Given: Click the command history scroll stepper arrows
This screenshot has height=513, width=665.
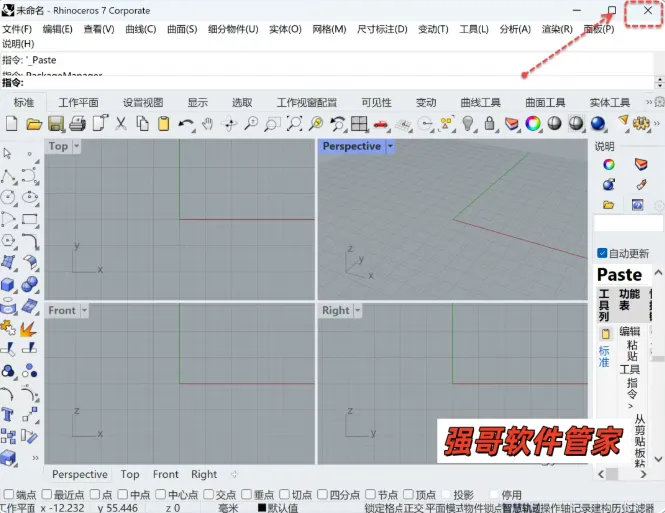Looking at the screenshot, I should [x=659, y=82].
